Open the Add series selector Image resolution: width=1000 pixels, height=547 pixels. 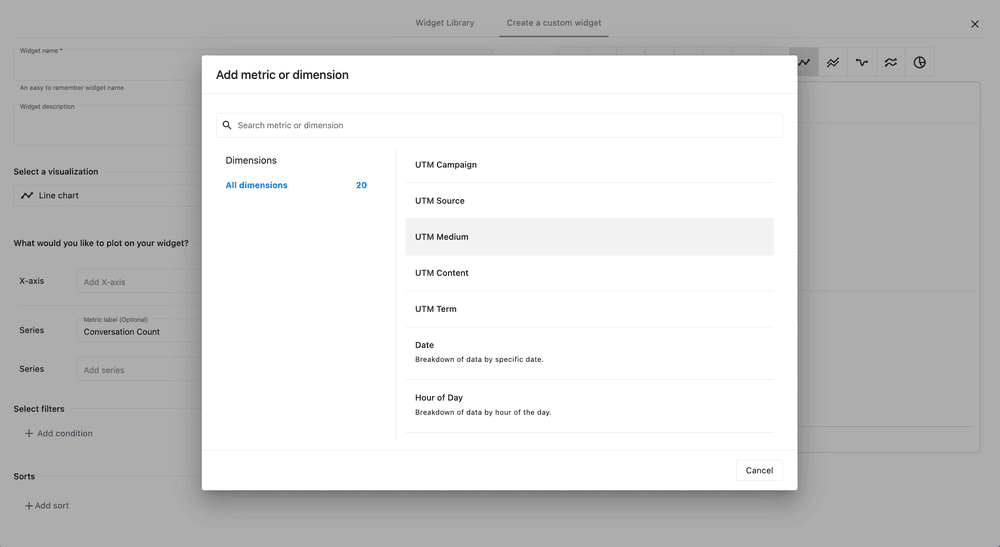(x=140, y=370)
